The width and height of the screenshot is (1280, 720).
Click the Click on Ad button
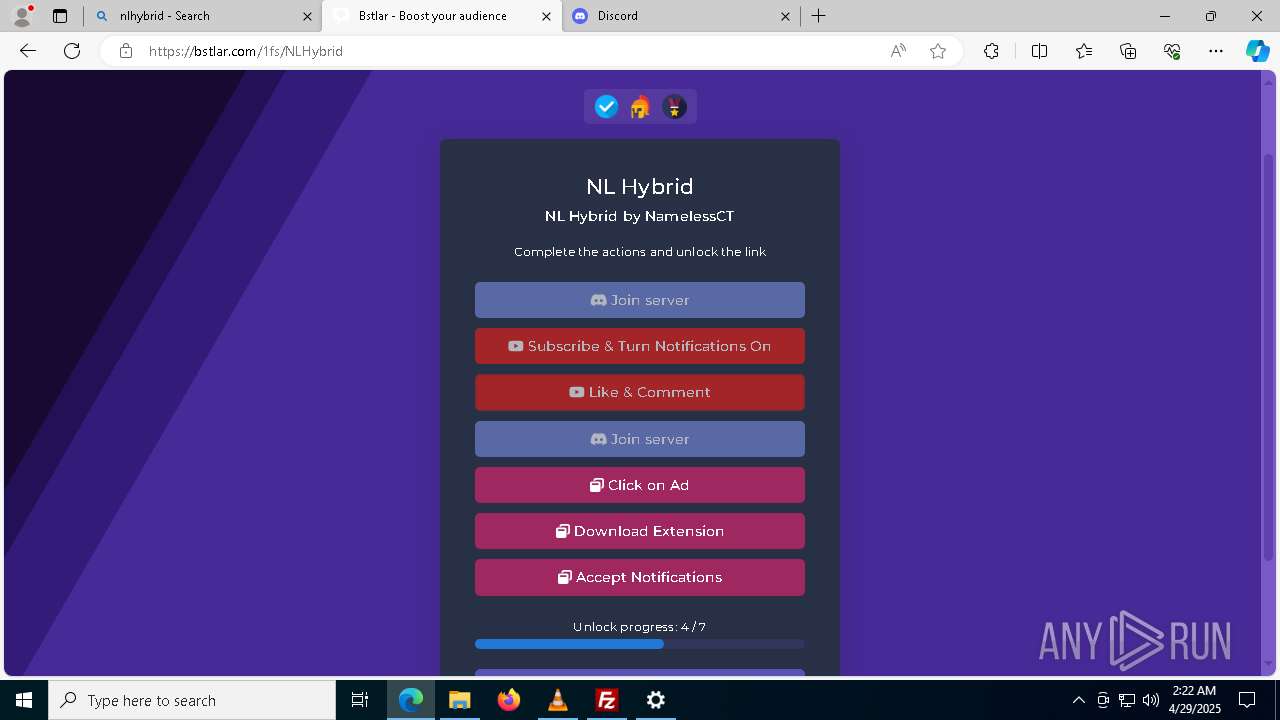click(x=640, y=485)
